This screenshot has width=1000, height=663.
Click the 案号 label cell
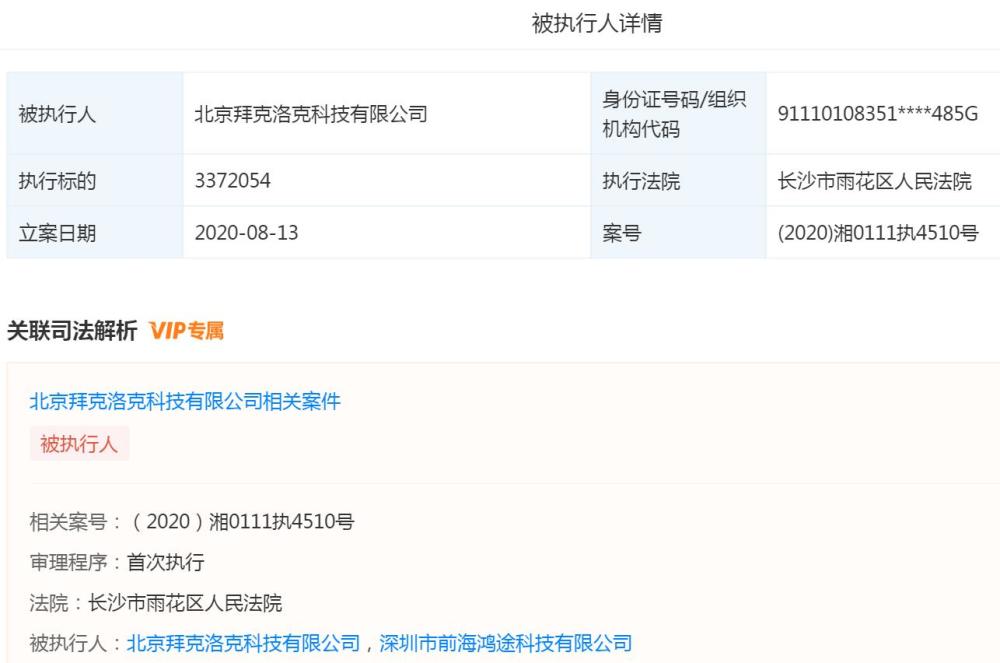click(x=679, y=233)
